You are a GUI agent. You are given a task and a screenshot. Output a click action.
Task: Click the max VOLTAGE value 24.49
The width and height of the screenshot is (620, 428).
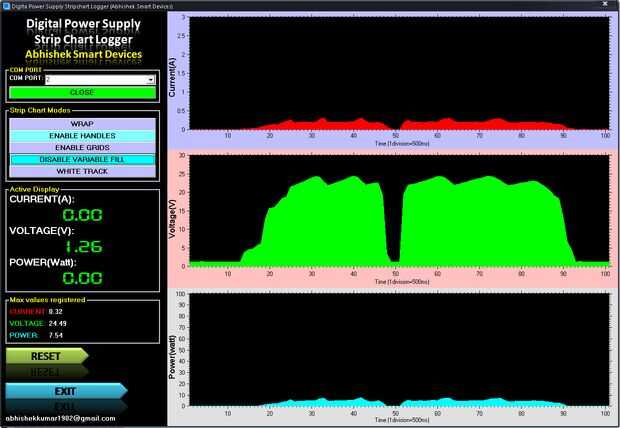point(58,324)
